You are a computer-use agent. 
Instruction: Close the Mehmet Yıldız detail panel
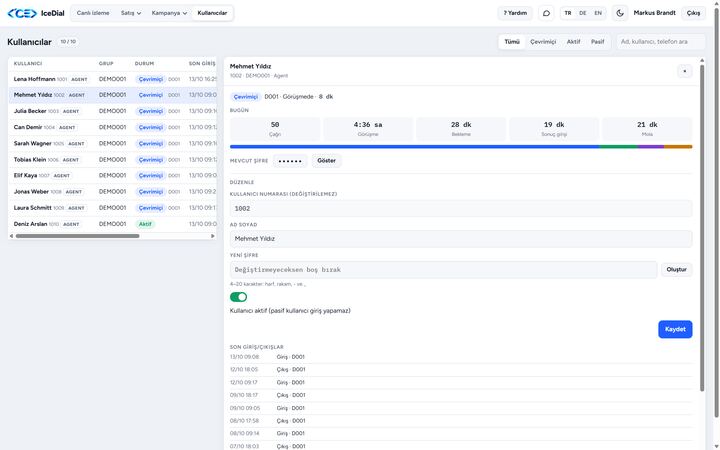pyautogui.click(x=685, y=71)
